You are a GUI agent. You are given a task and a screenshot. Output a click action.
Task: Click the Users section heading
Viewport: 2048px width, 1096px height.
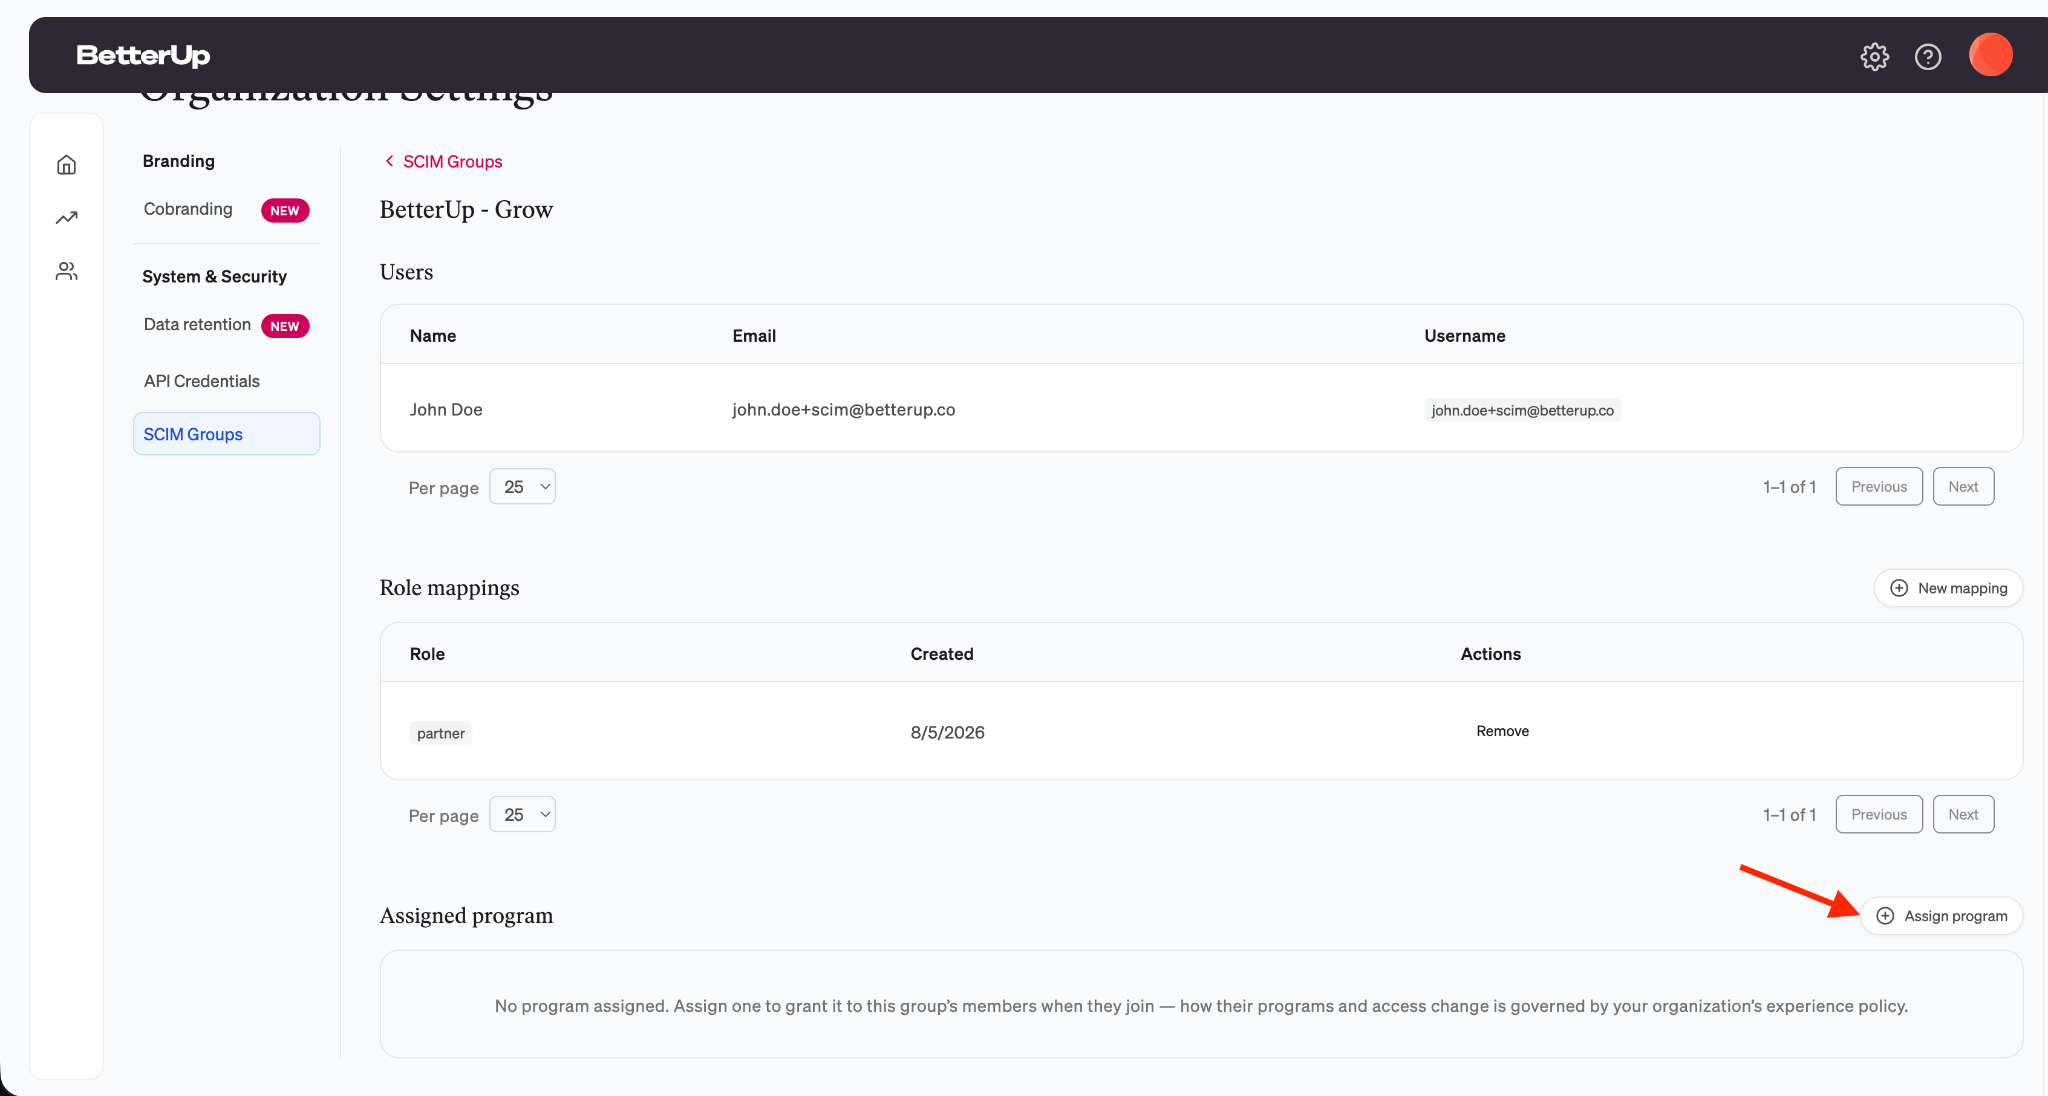[x=406, y=272]
